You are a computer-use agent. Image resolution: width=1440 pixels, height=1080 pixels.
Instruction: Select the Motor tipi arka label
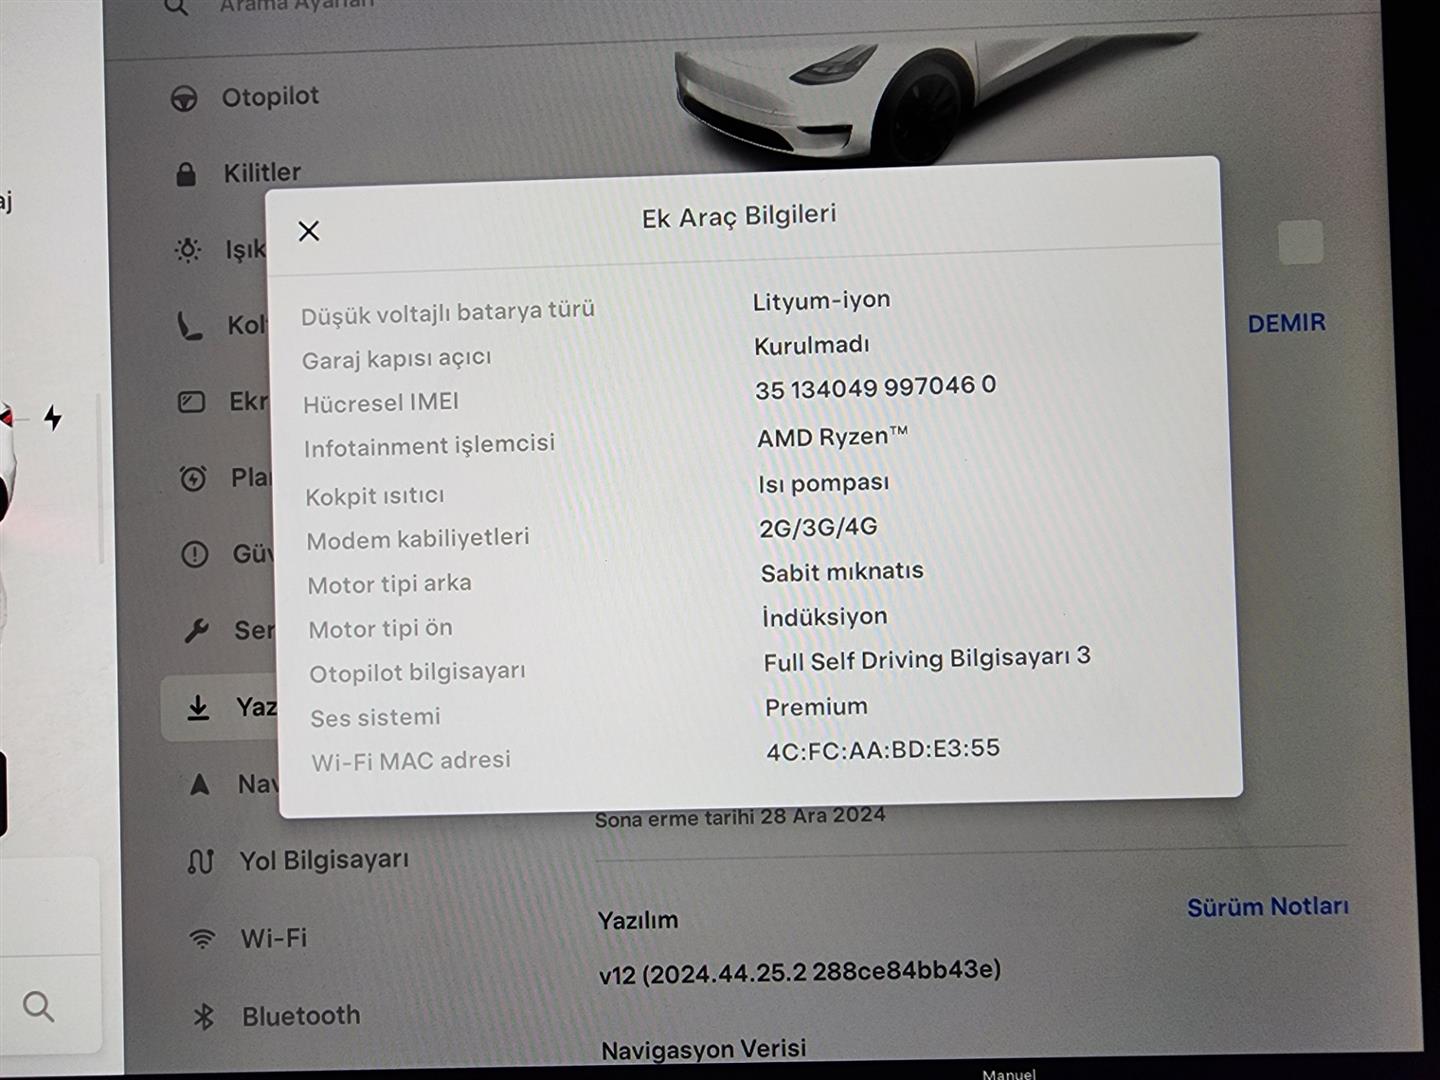pyautogui.click(x=389, y=584)
